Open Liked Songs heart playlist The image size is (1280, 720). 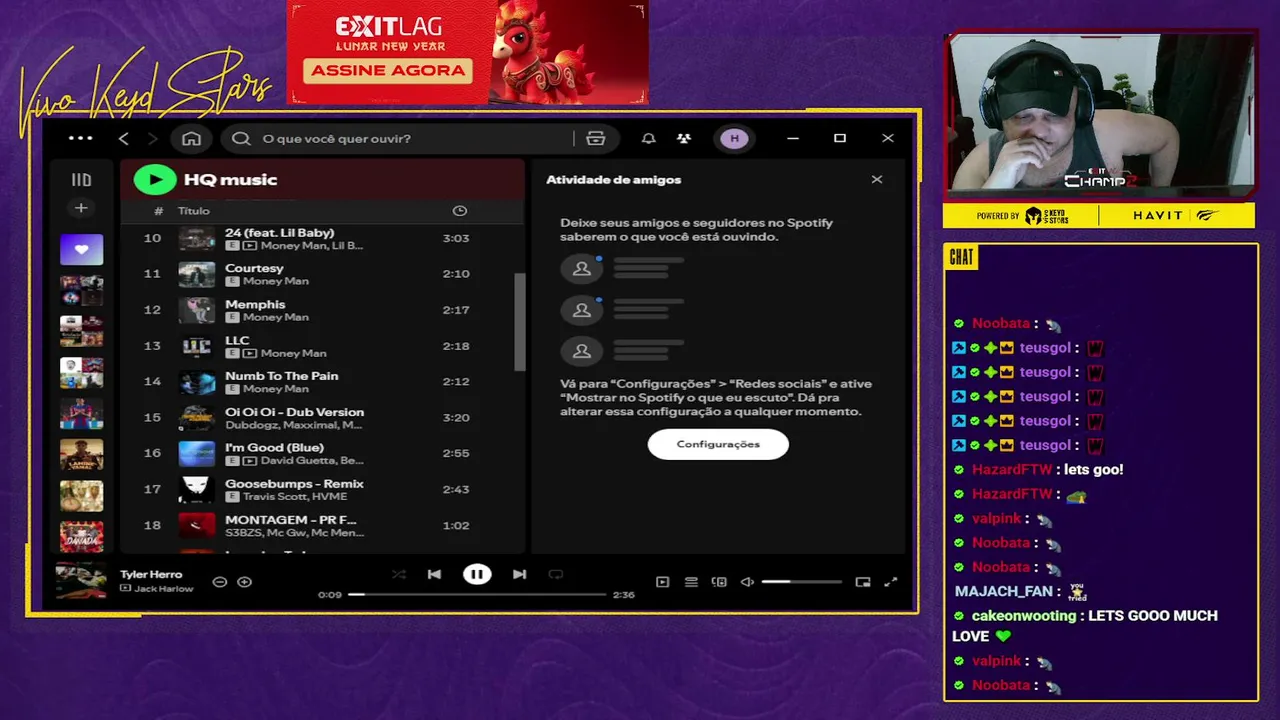[81, 249]
